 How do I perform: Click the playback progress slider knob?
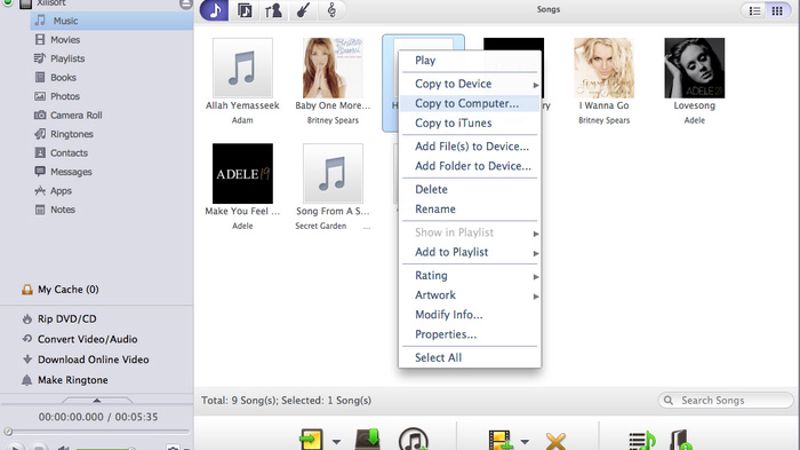tap(8, 432)
